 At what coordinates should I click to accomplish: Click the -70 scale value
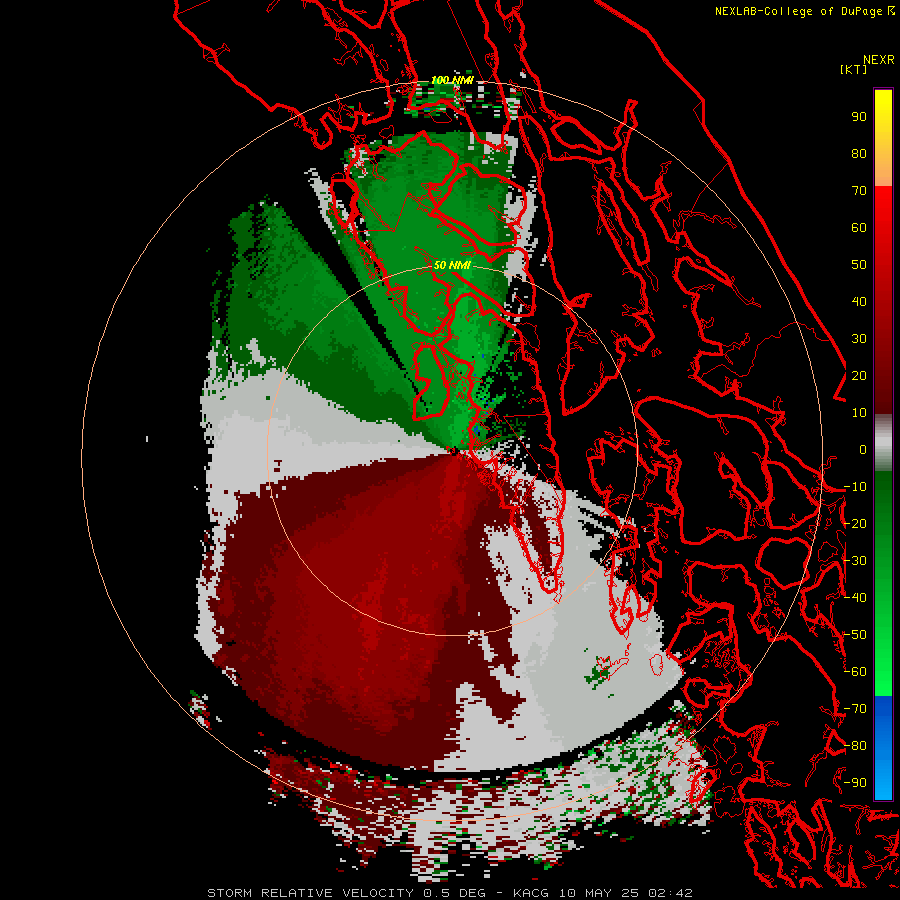coord(855,709)
